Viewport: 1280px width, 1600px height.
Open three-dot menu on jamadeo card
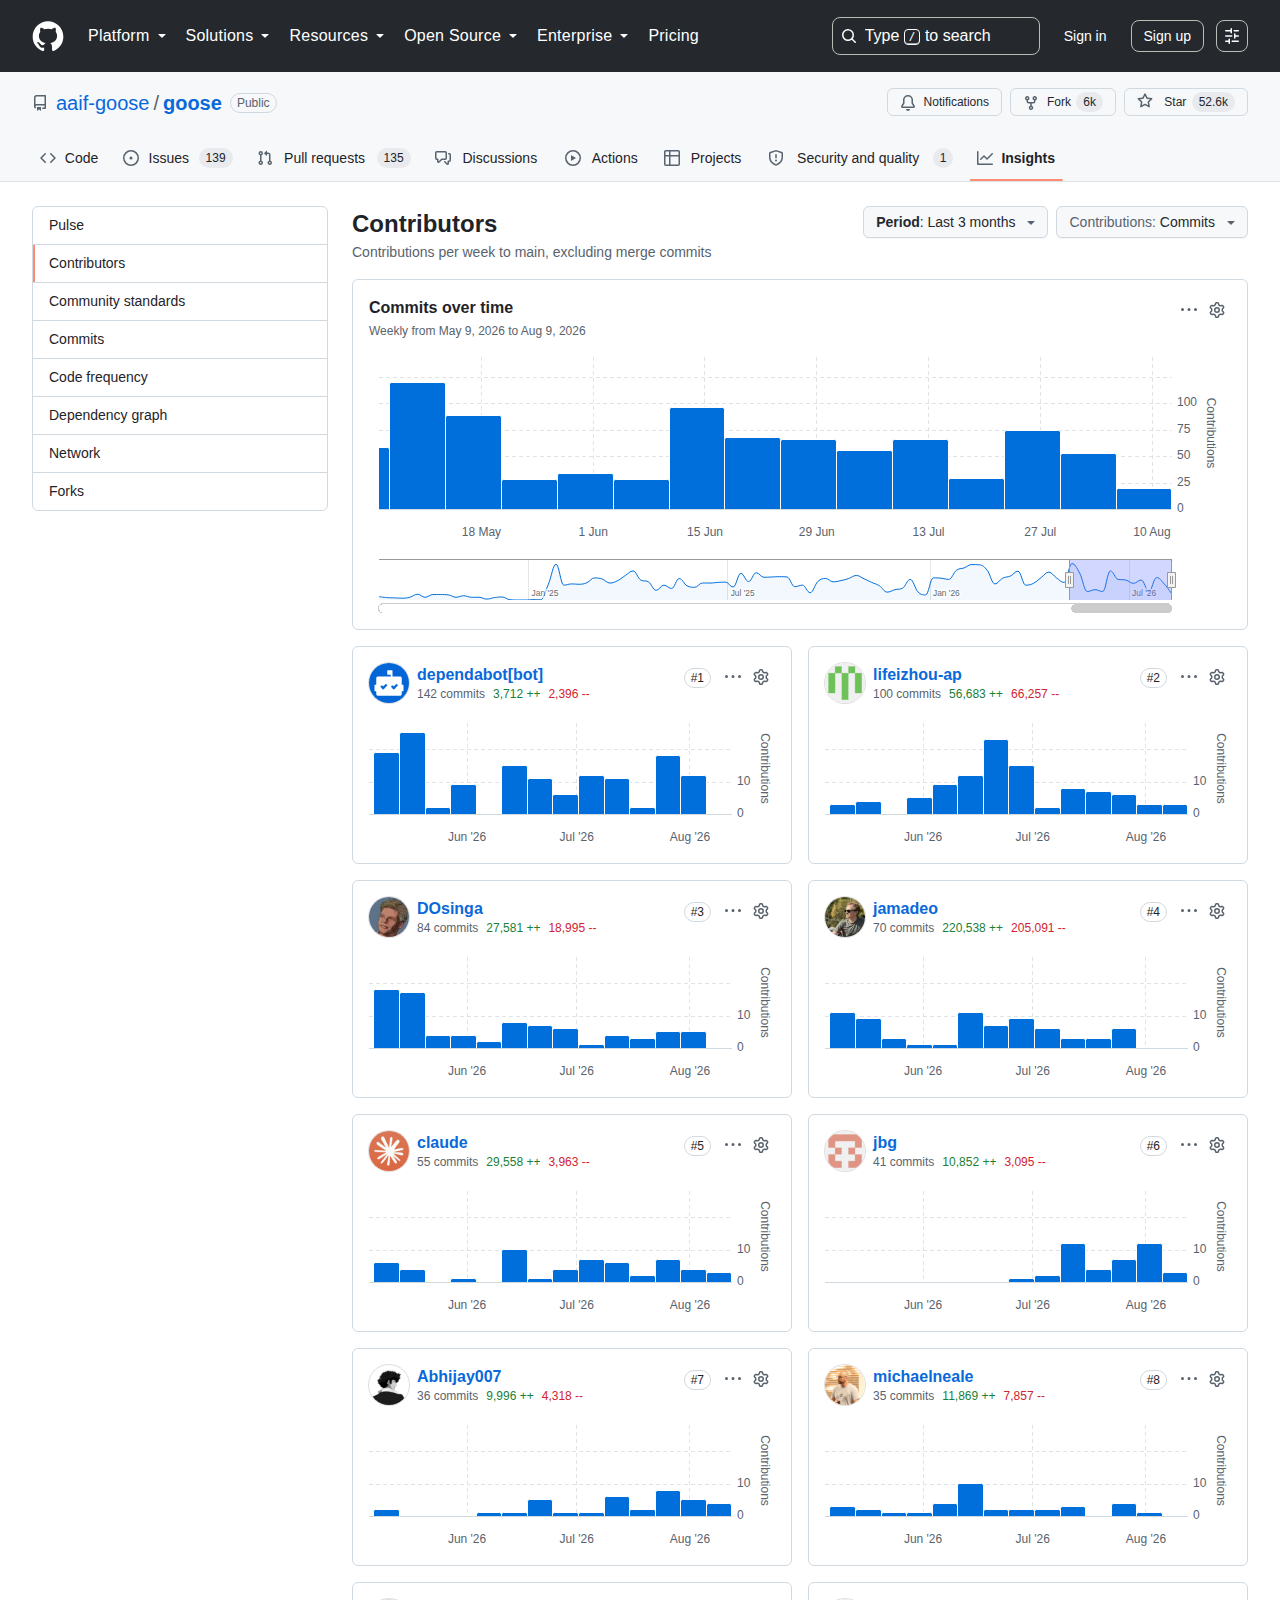(1189, 911)
